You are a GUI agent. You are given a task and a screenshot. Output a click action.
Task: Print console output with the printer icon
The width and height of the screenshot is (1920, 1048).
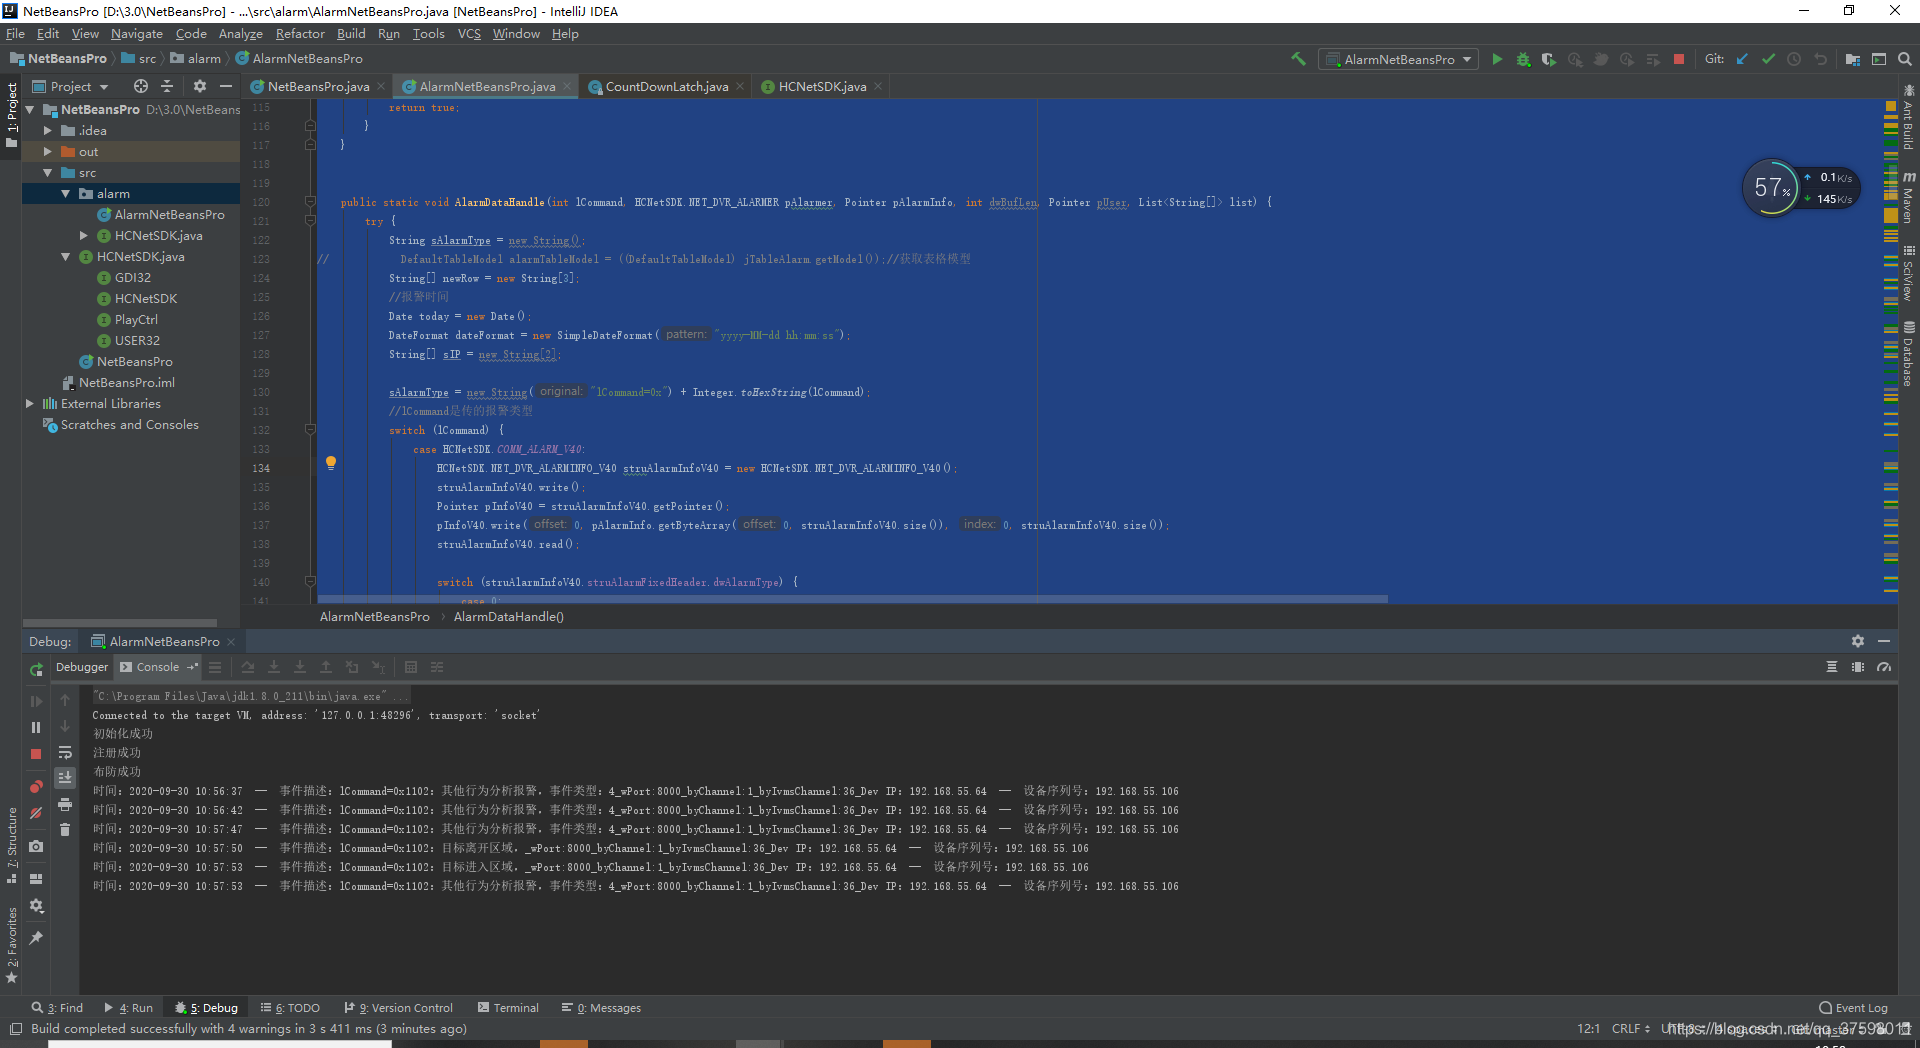tap(65, 804)
